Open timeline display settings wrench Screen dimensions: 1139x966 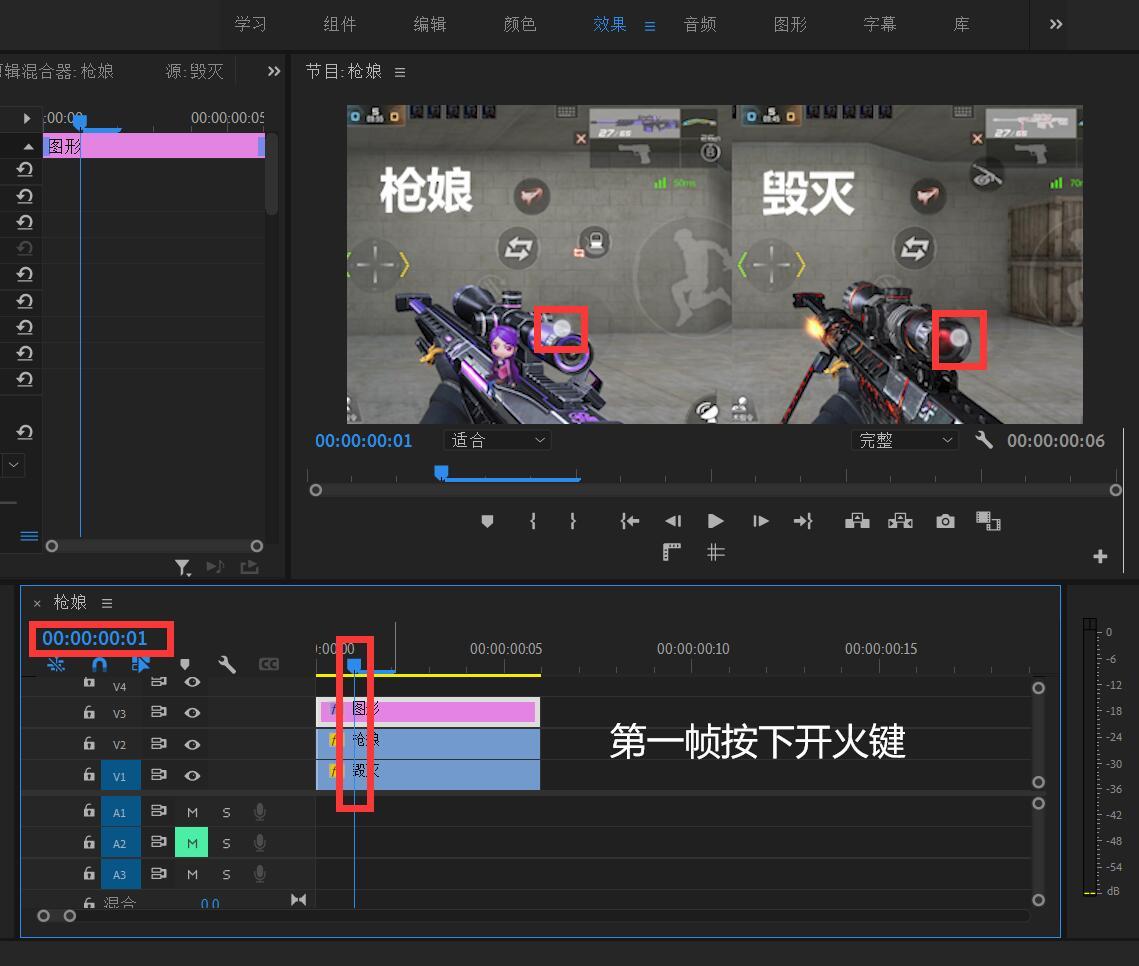(227, 664)
